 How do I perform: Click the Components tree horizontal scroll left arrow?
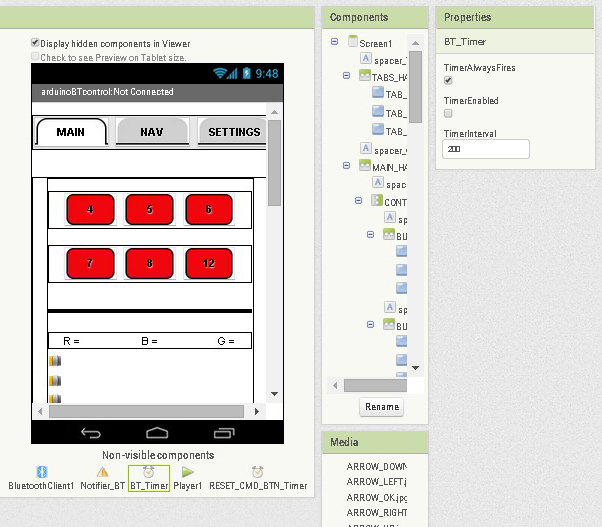tap(335, 385)
